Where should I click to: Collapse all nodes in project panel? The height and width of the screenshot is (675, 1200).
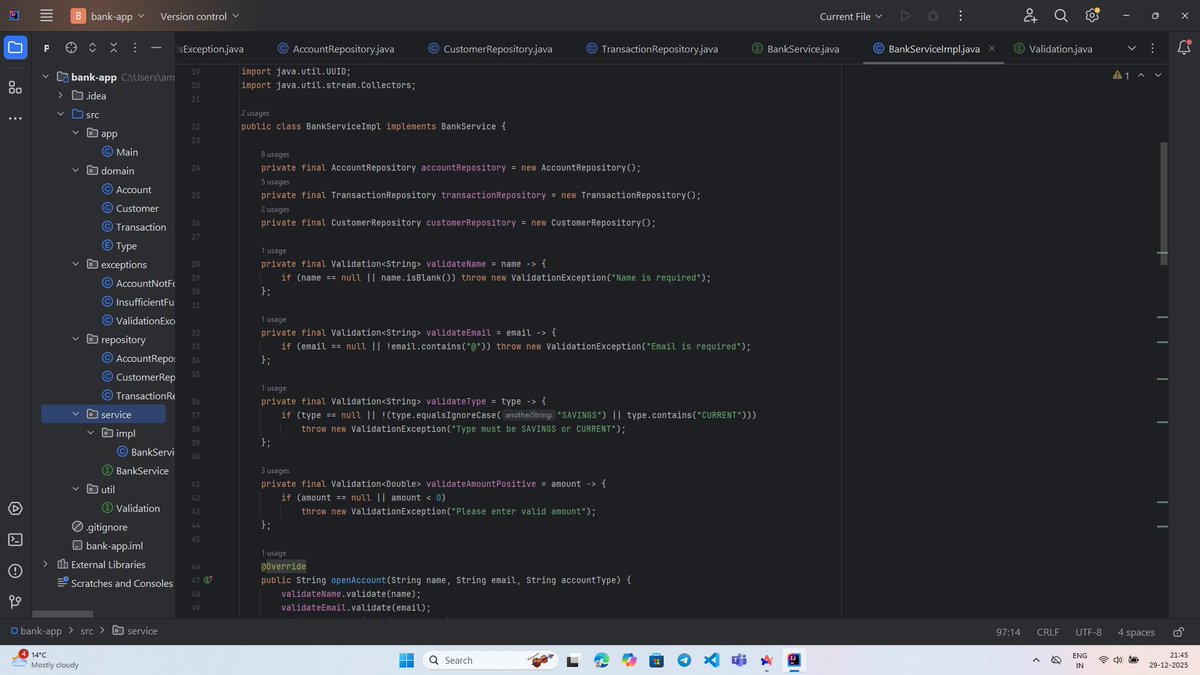click(x=113, y=48)
